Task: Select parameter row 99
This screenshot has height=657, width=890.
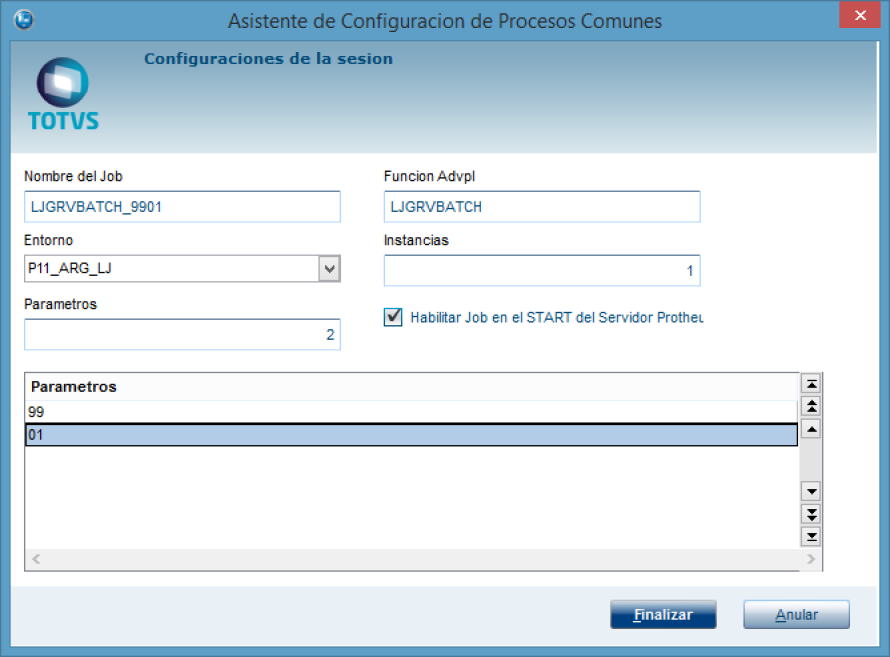Action: tap(410, 412)
